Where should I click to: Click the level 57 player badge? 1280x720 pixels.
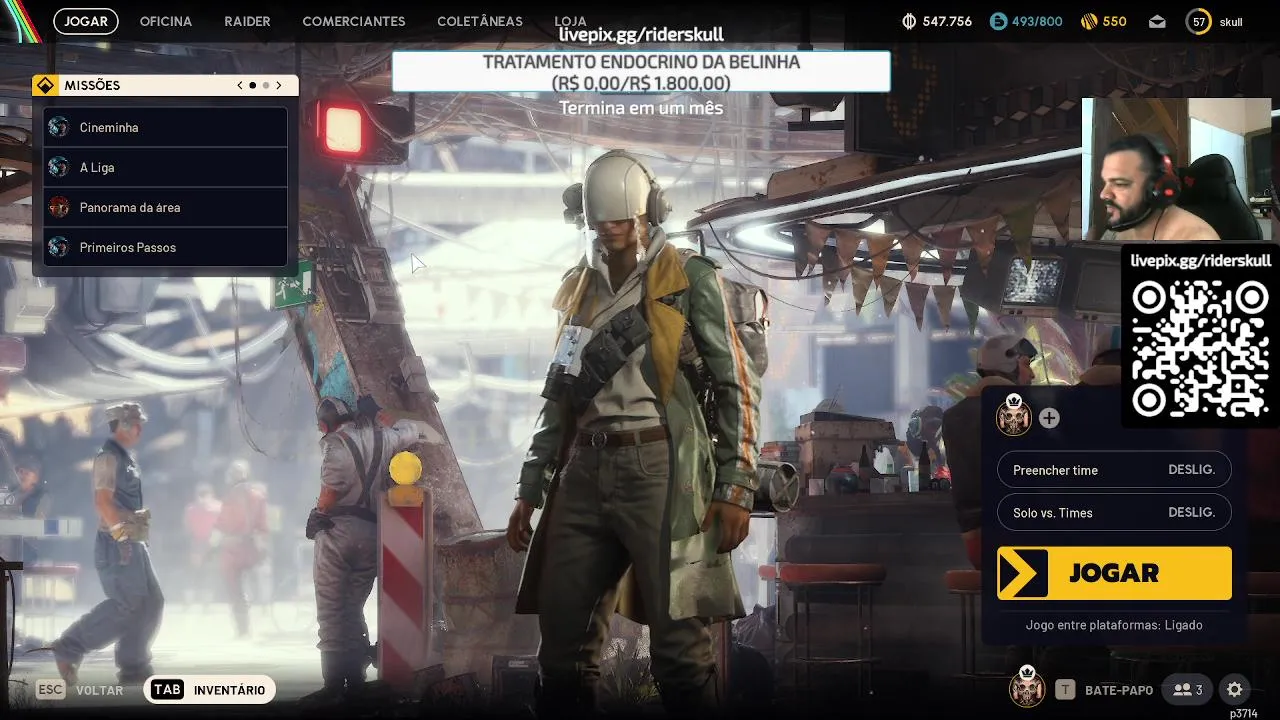coord(1198,21)
